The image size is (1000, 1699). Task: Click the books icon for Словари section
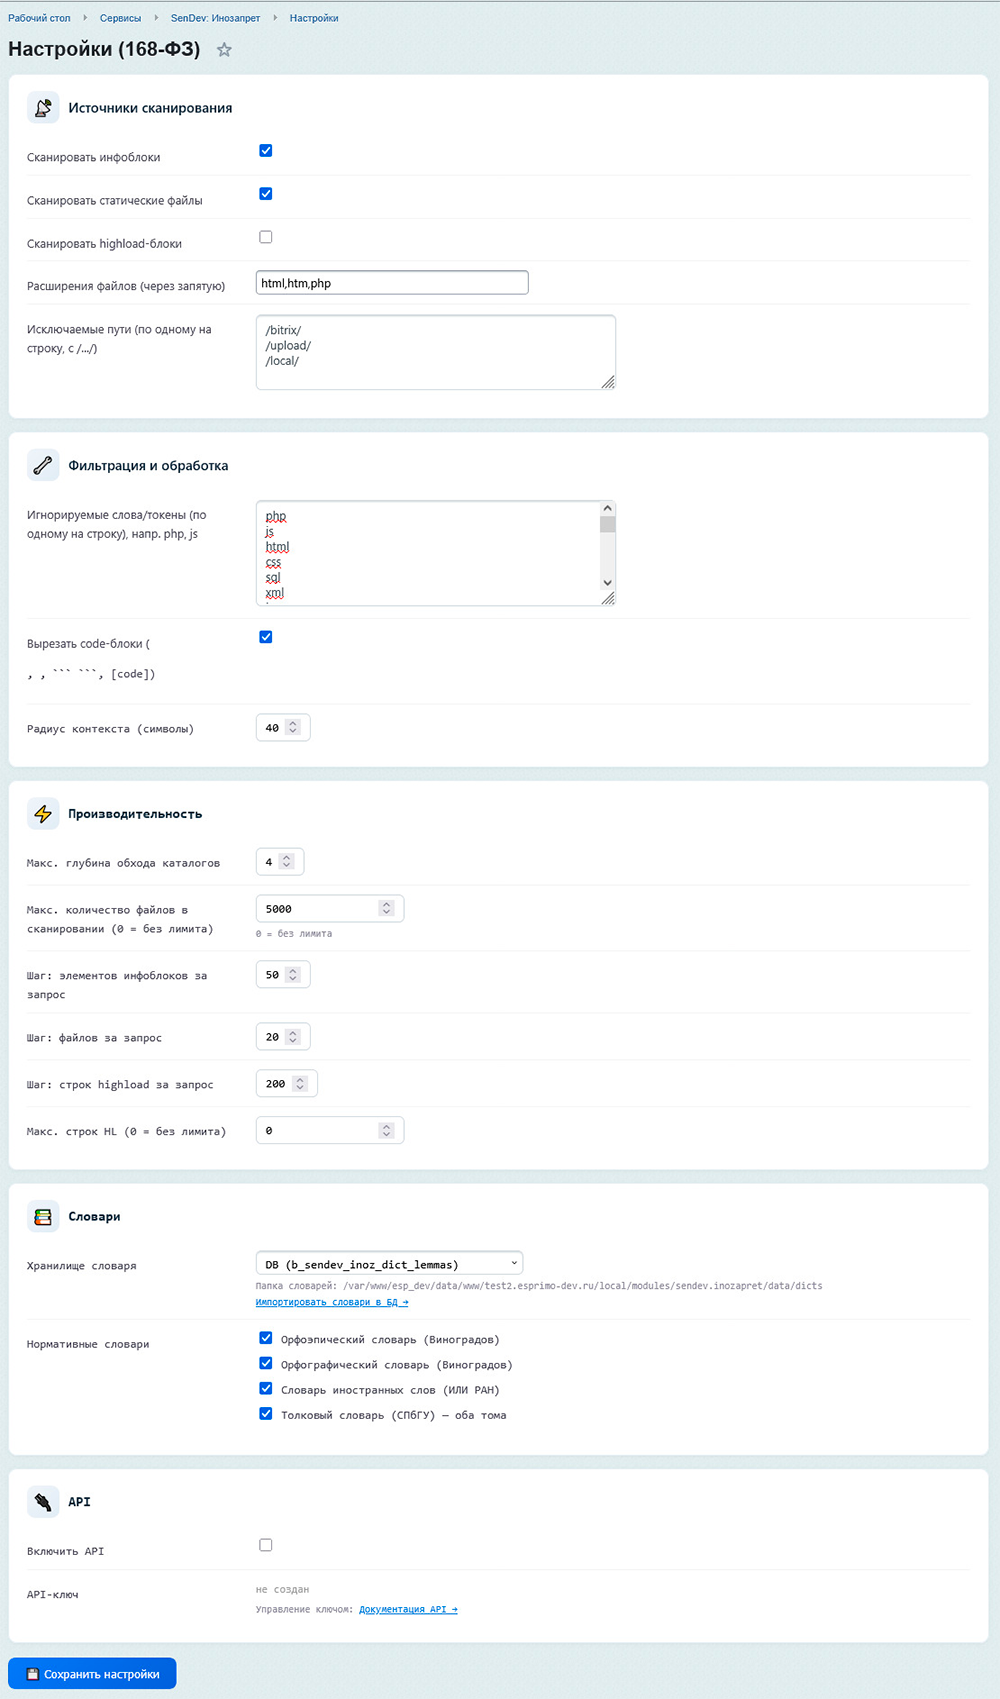click(x=43, y=1217)
